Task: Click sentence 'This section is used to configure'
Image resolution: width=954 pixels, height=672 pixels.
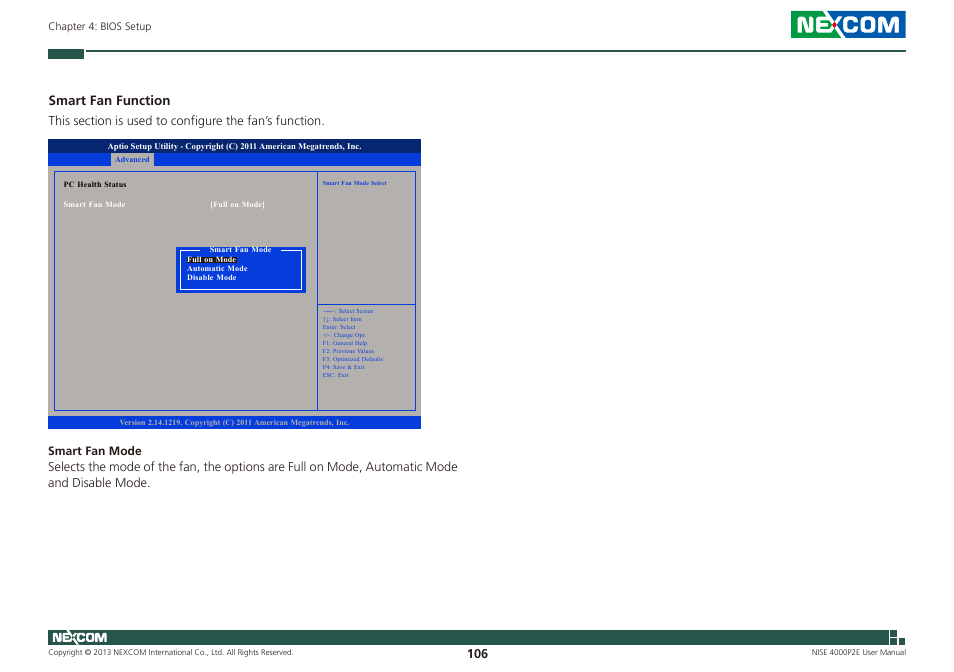Action: point(186,120)
